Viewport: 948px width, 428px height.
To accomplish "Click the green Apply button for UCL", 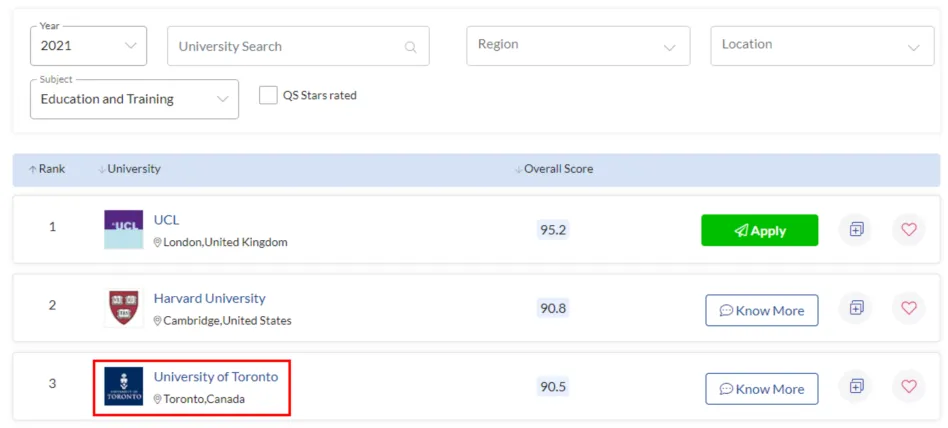I will point(759,230).
